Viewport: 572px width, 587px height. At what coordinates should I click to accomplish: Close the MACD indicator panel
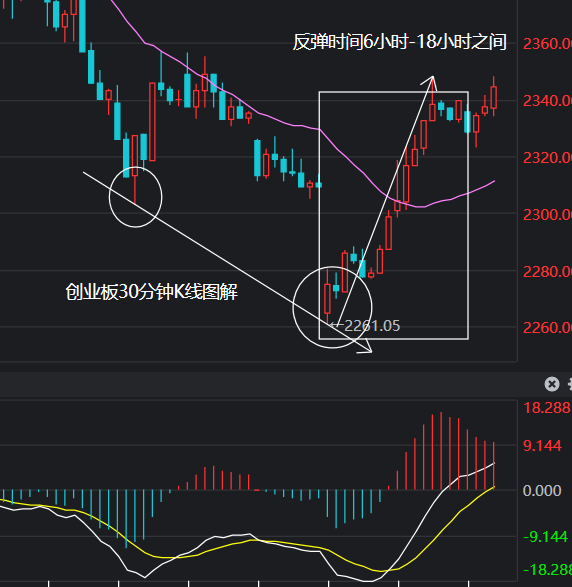(552, 384)
